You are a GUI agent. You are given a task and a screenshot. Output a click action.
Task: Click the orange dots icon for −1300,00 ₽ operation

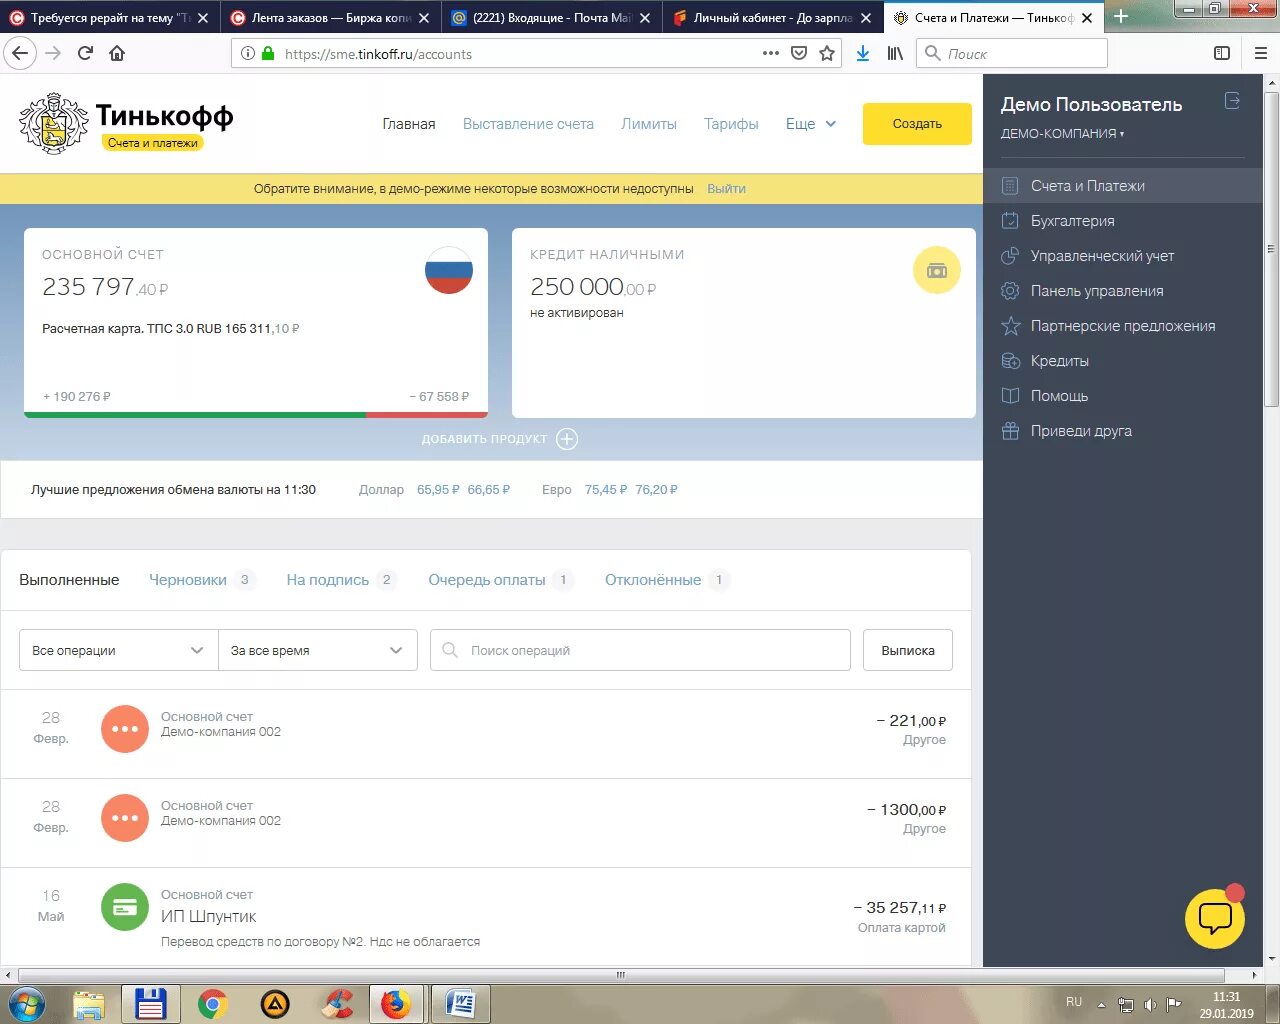[125, 818]
